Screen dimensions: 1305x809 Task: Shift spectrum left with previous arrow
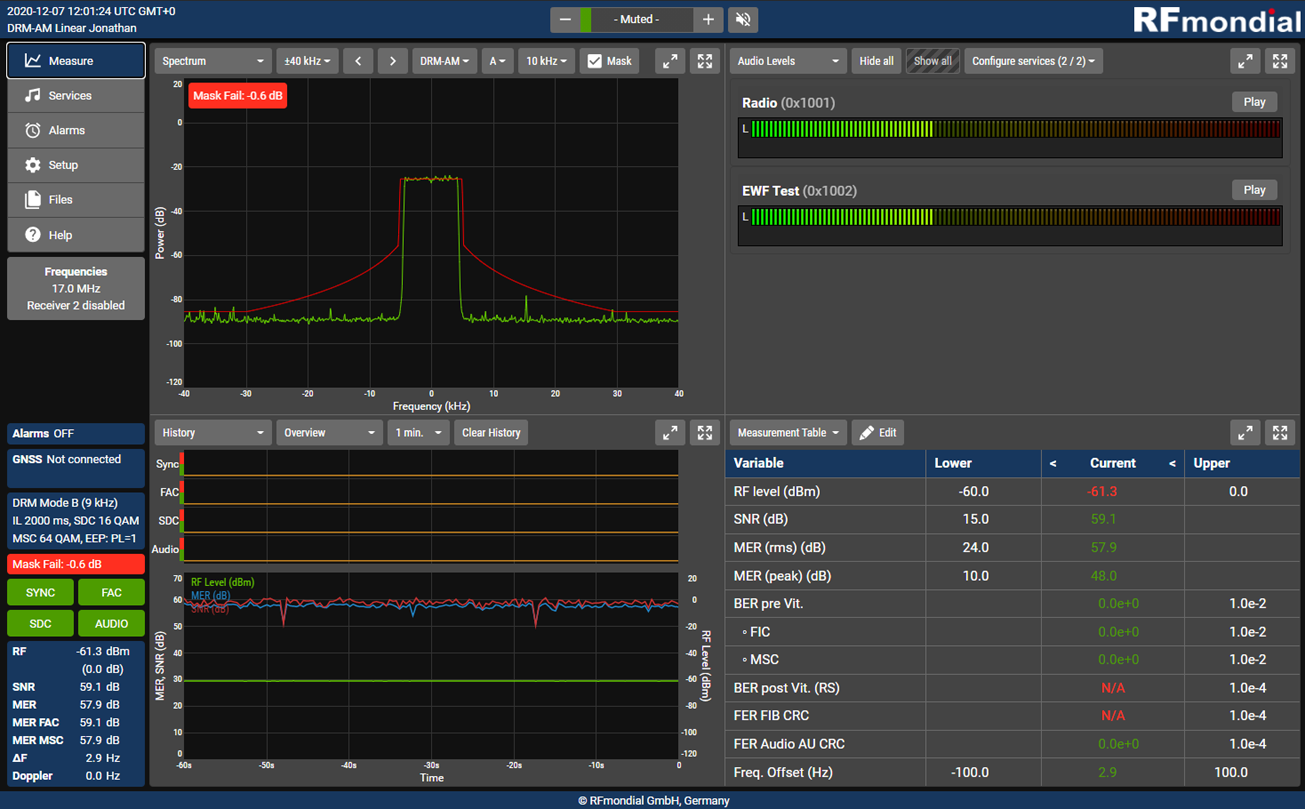point(358,61)
